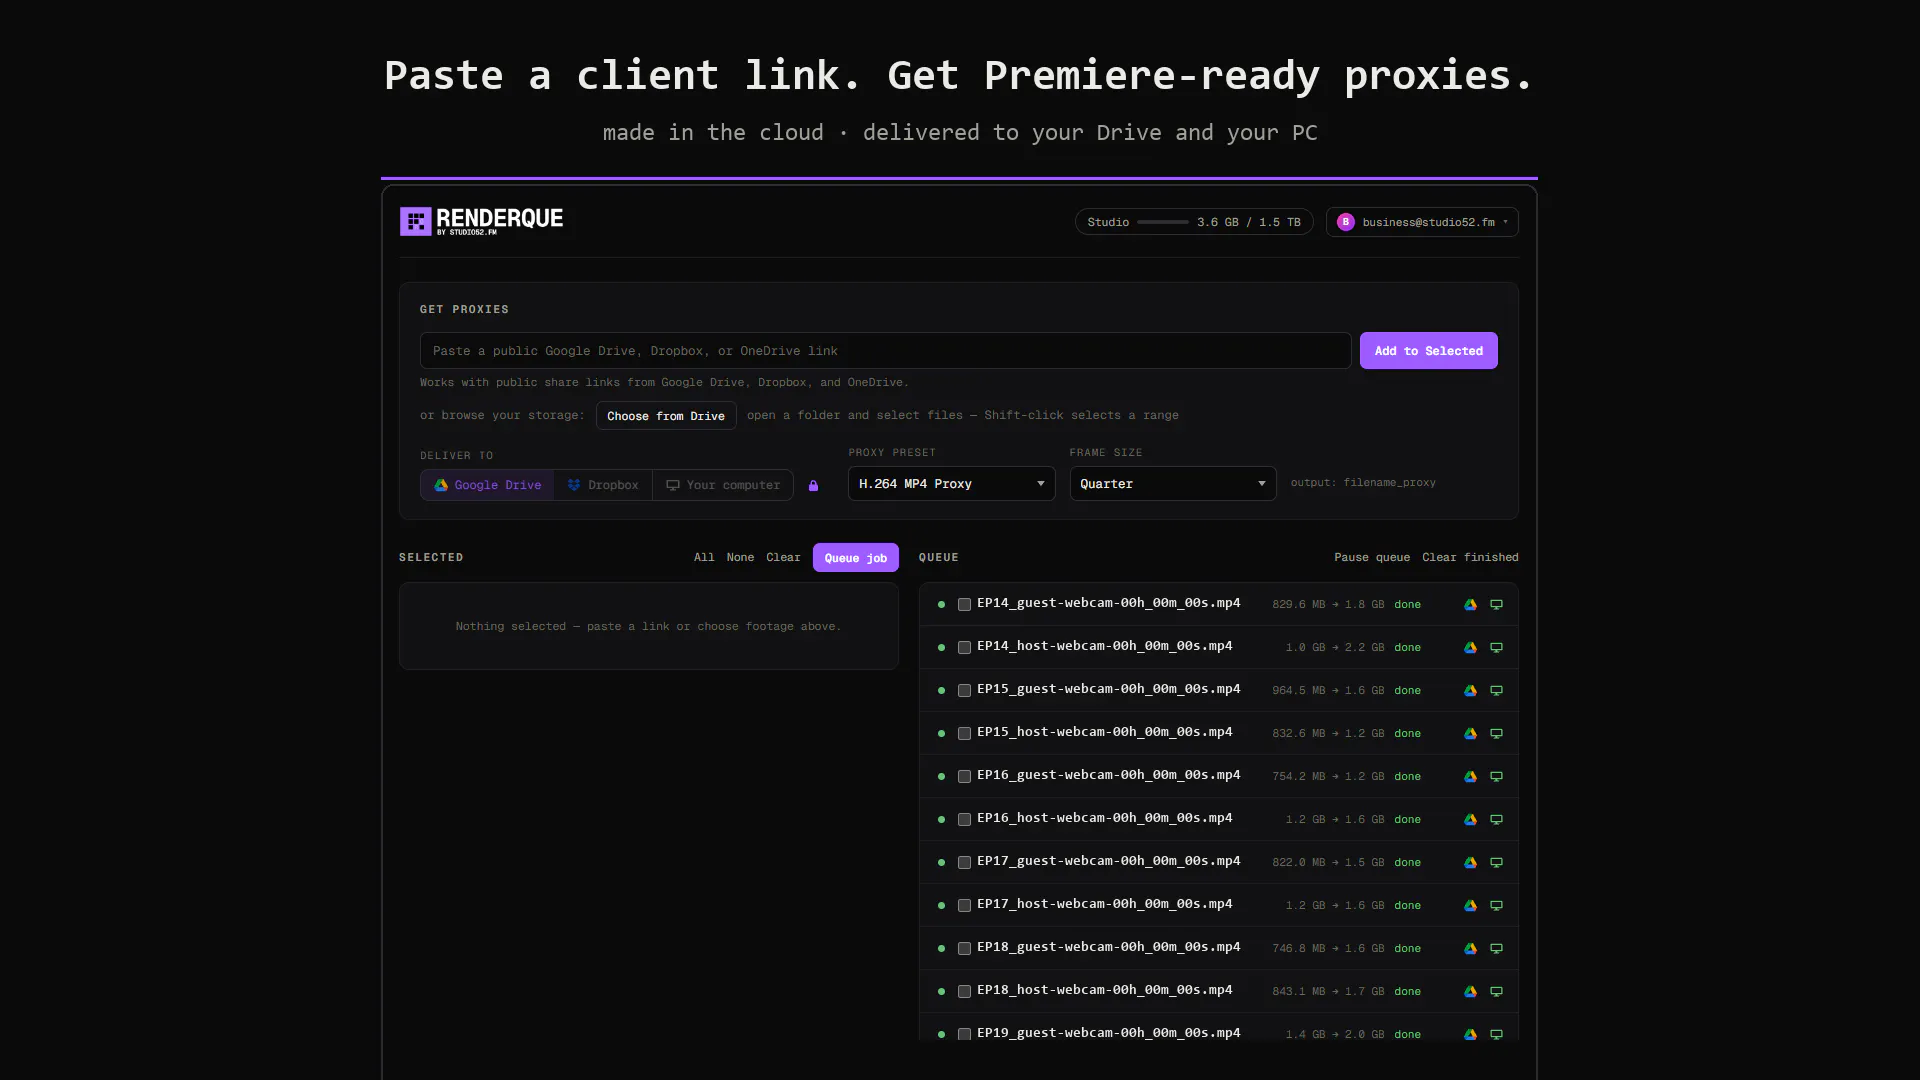
Task: Check the EP14_host-webcam checkbox
Action: coord(964,648)
